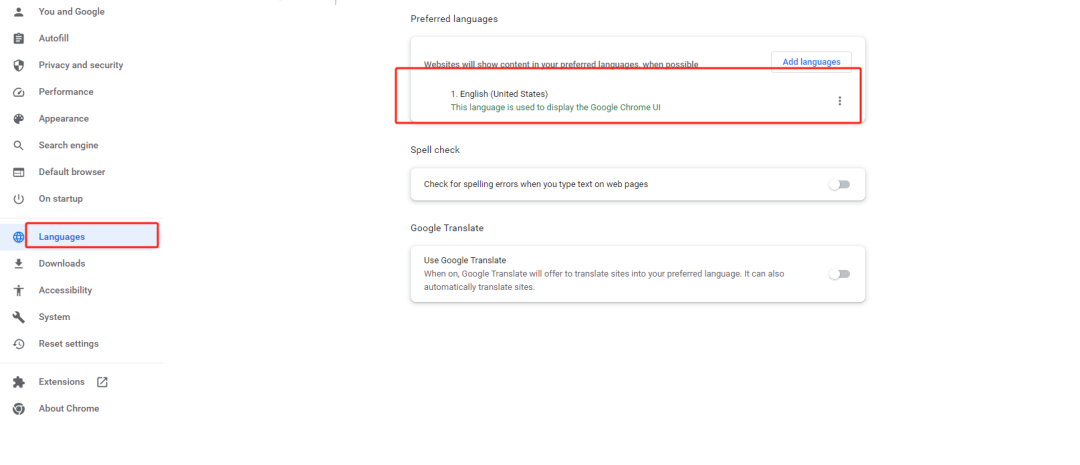Click the Autofill clipboard icon

(19, 39)
